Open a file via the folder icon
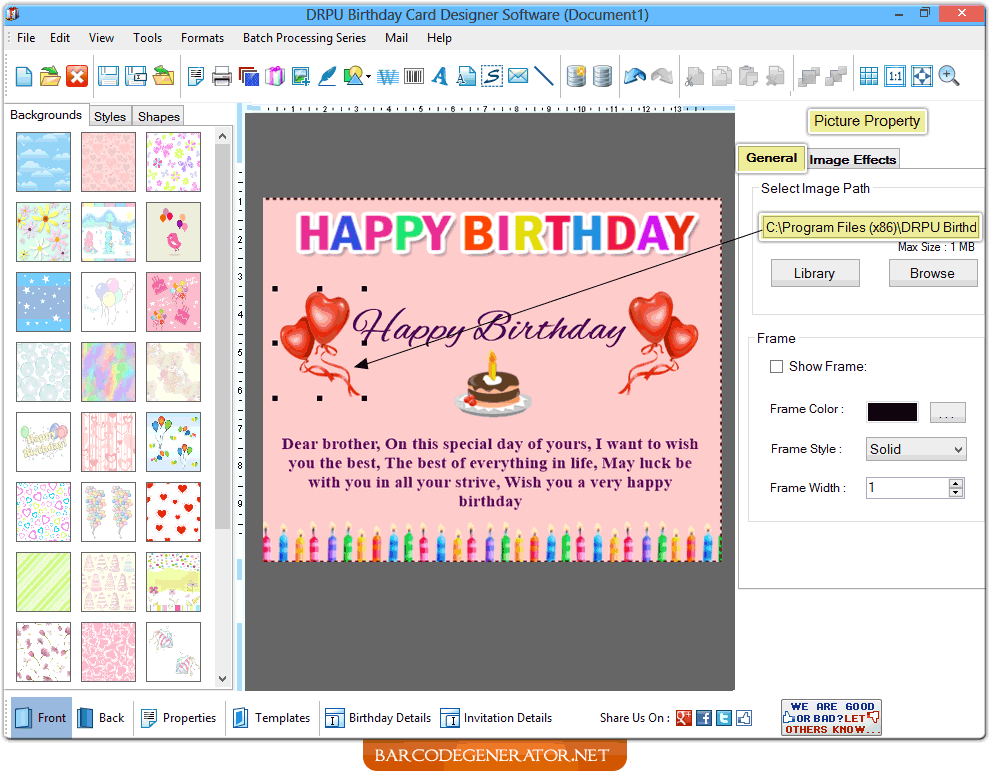Screen dimensions: 990x771 click(x=50, y=76)
